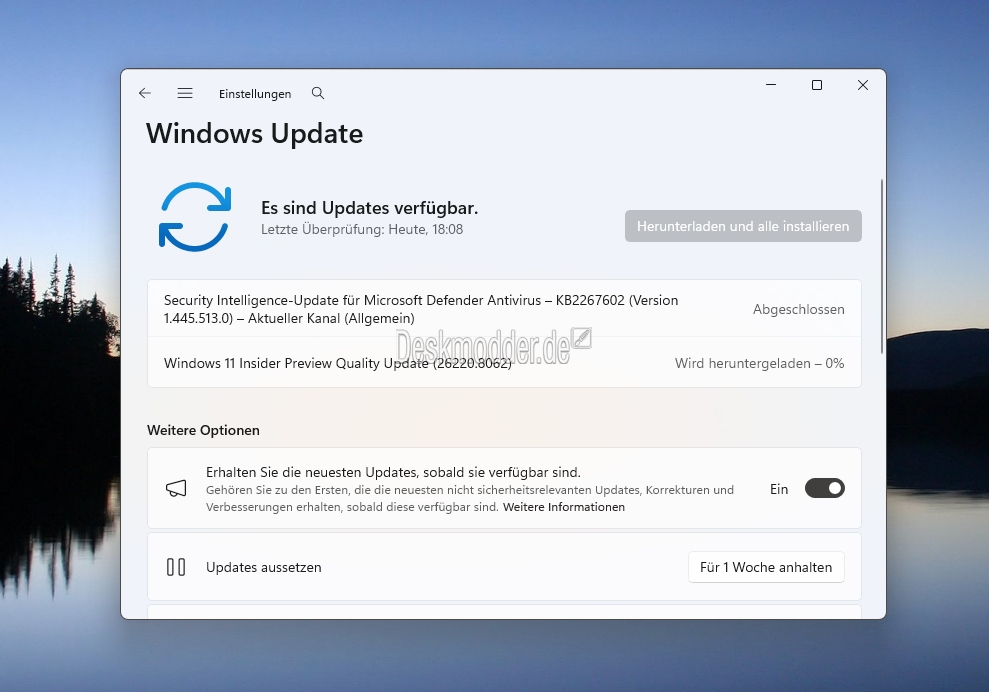The height and width of the screenshot is (692, 989).
Task: Click the search magnifier icon
Action: 318,93
